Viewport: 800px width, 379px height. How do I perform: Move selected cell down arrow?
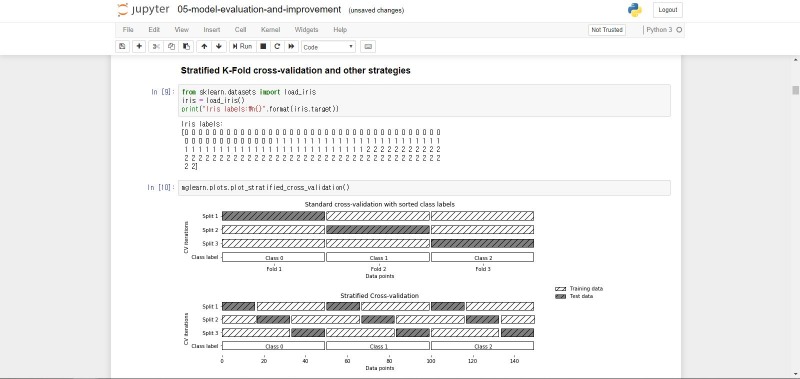point(219,46)
